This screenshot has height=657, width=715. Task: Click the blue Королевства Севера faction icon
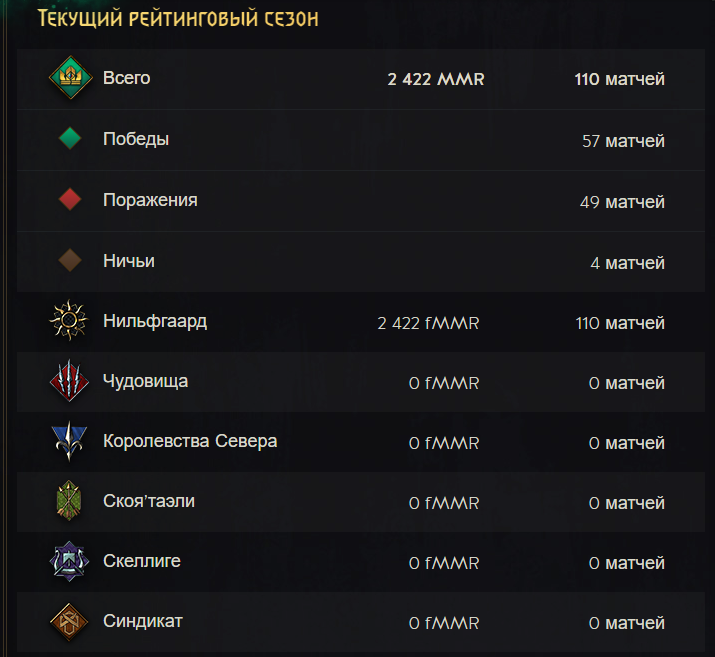[x=70, y=441]
